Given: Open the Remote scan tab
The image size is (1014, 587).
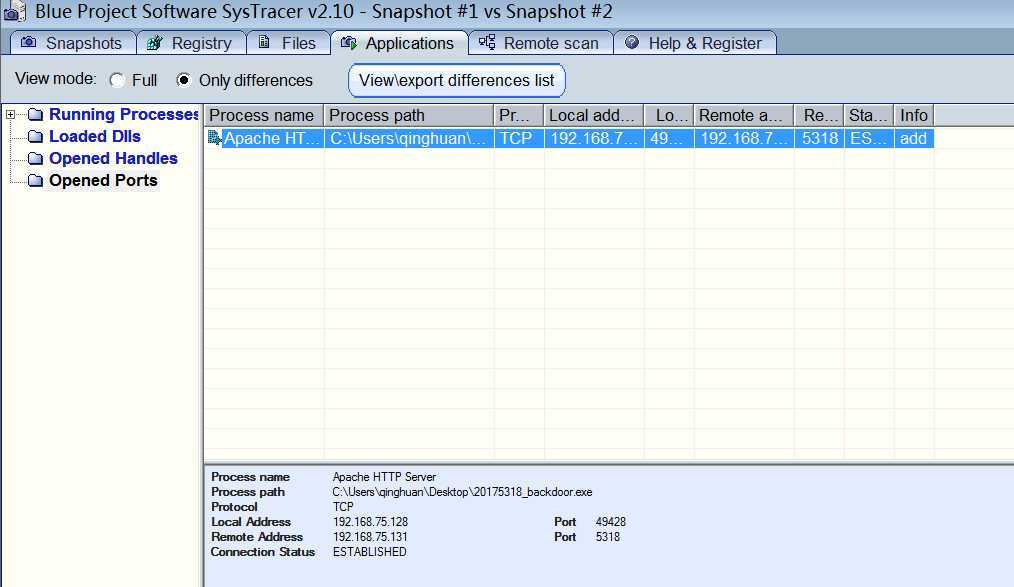Looking at the screenshot, I should point(541,43).
